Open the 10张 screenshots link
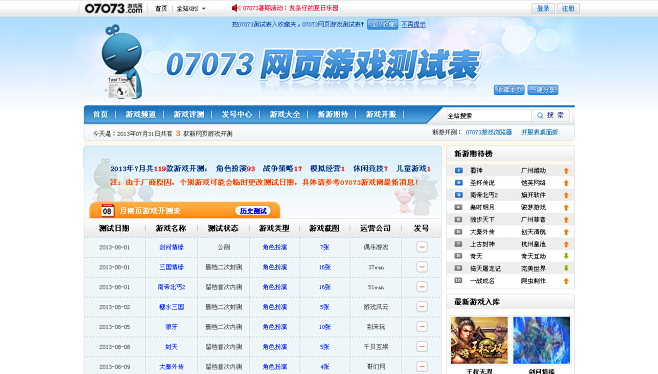 tap(324, 327)
